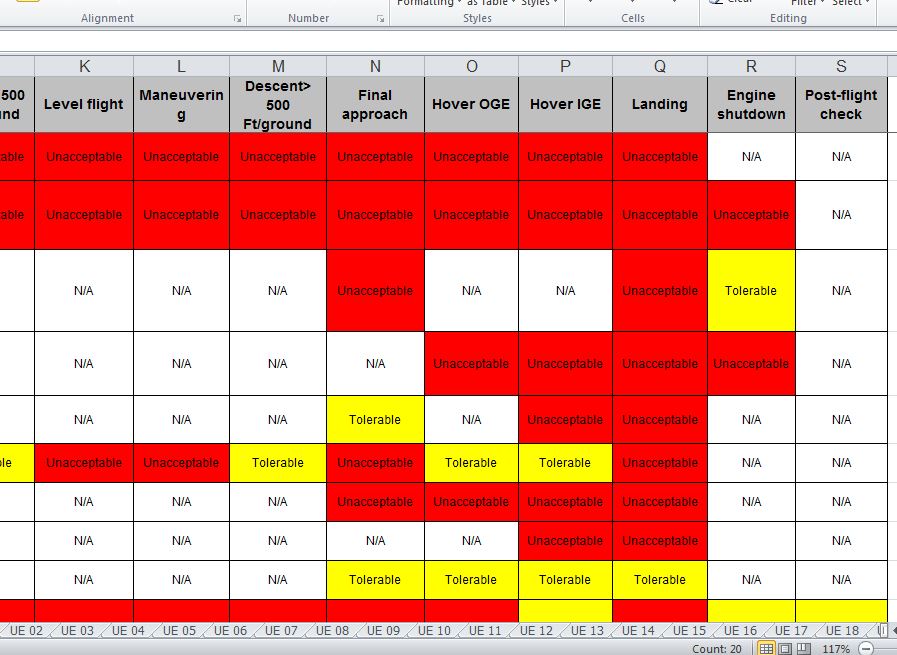The width and height of the screenshot is (897, 655).
Task: Go to the UE 17 sheet tab
Action: [791, 631]
